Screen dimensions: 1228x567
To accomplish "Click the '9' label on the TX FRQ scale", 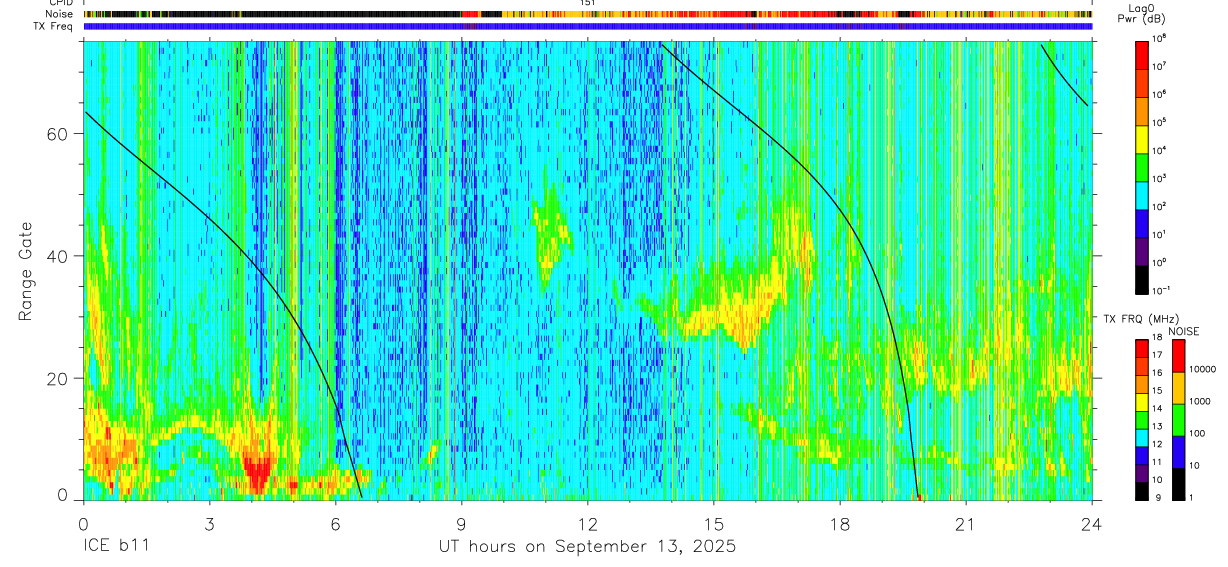I will pos(1157,498).
